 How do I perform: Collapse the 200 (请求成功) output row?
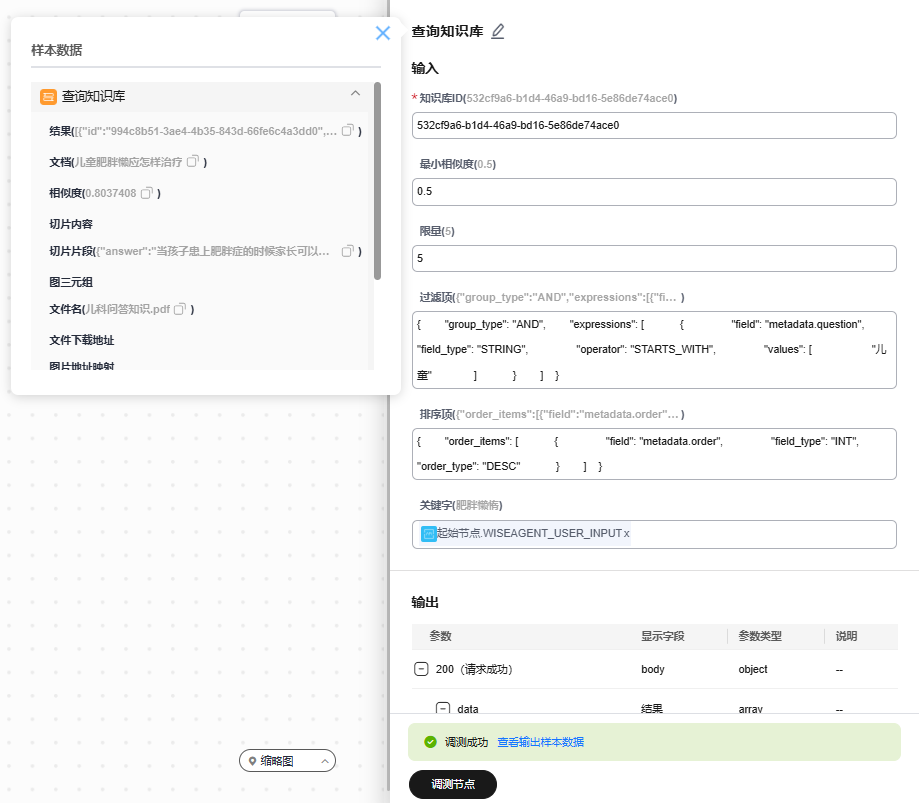421,669
